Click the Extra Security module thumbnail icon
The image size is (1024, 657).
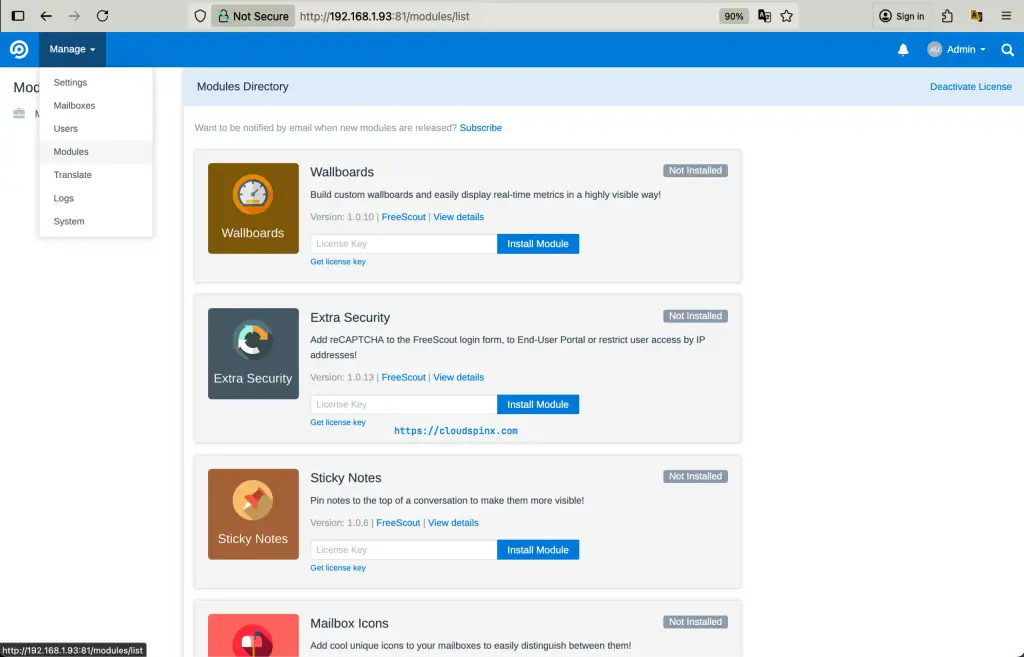253,353
